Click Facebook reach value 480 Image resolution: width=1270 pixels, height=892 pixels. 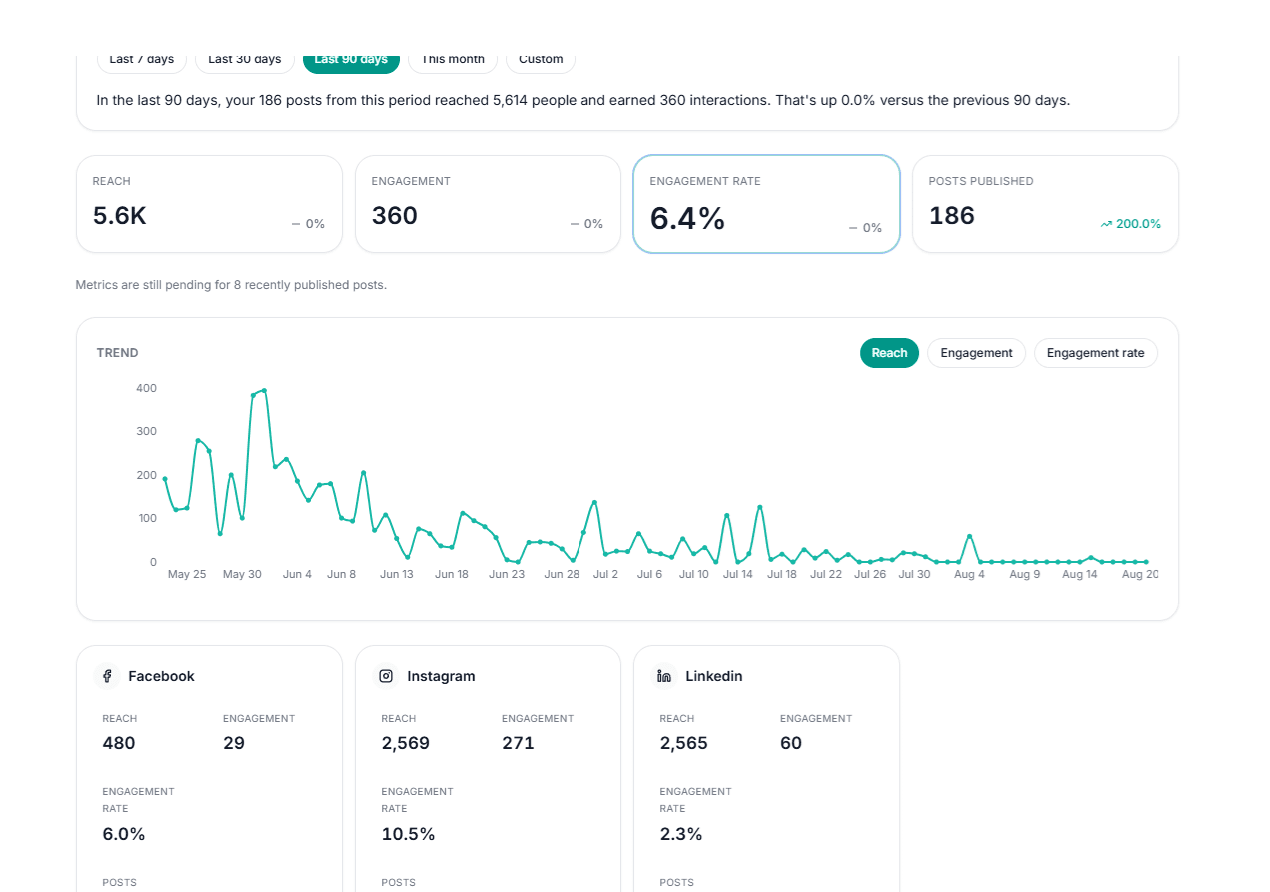(x=119, y=743)
